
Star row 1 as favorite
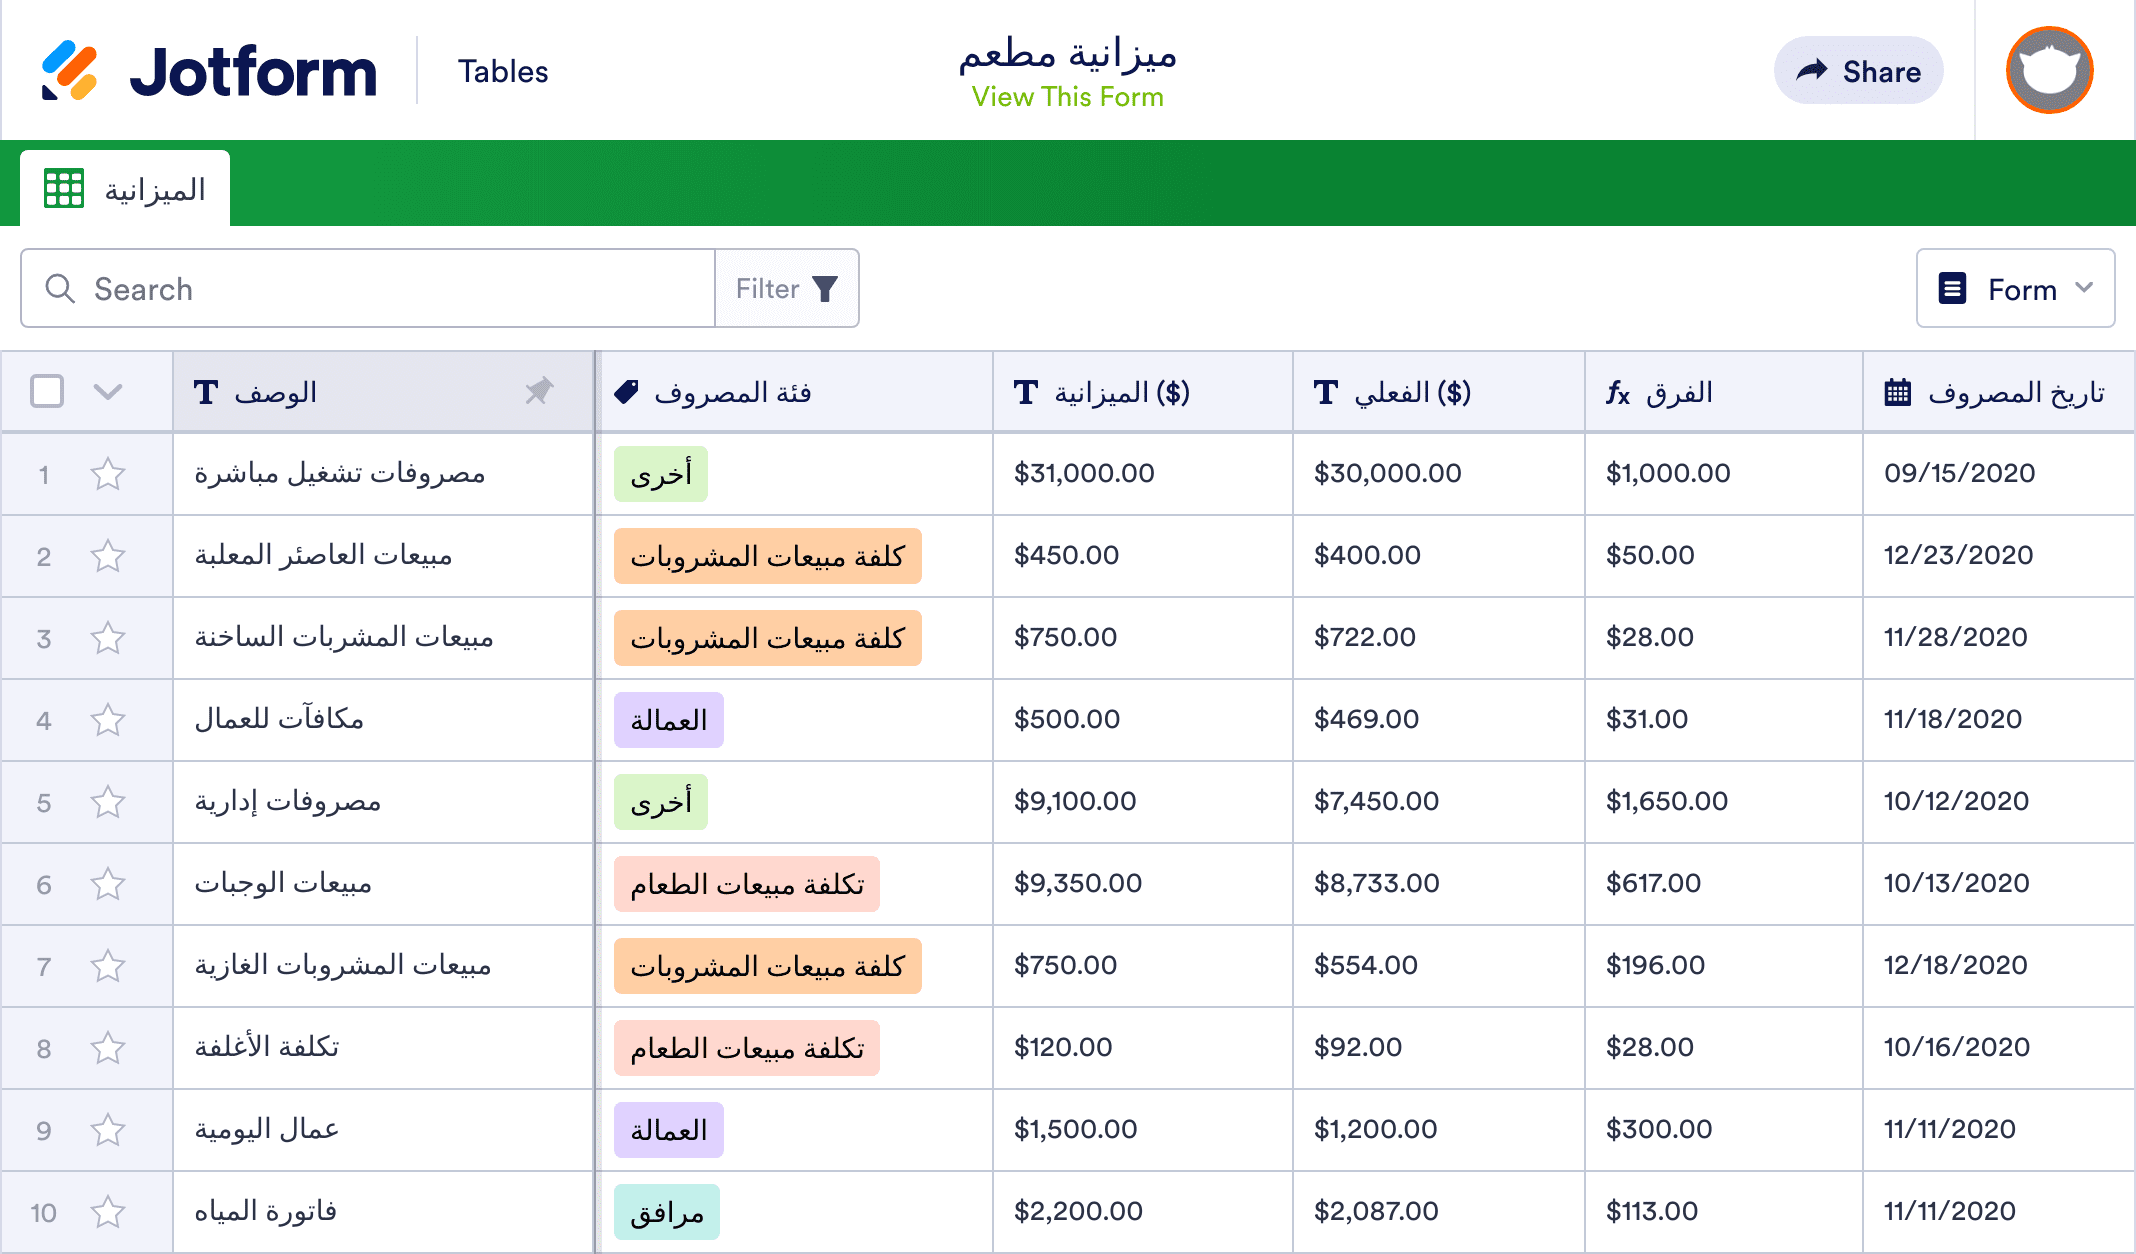(x=108, y=474)
